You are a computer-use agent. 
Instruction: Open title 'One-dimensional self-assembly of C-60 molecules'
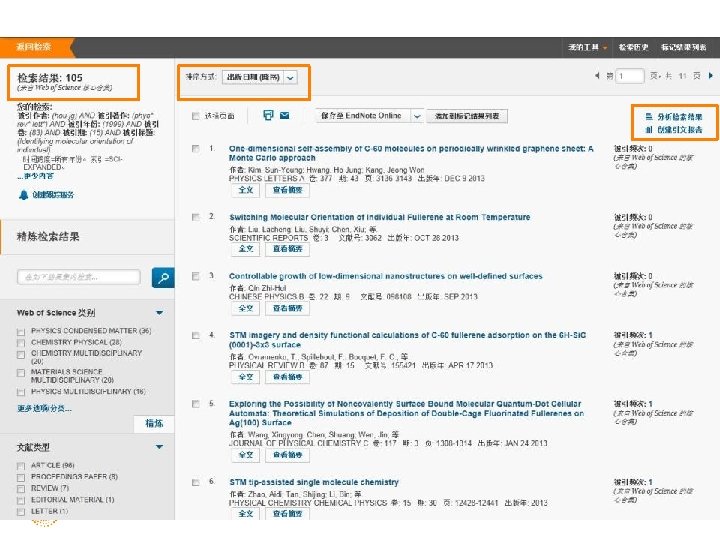pos(411,153)
